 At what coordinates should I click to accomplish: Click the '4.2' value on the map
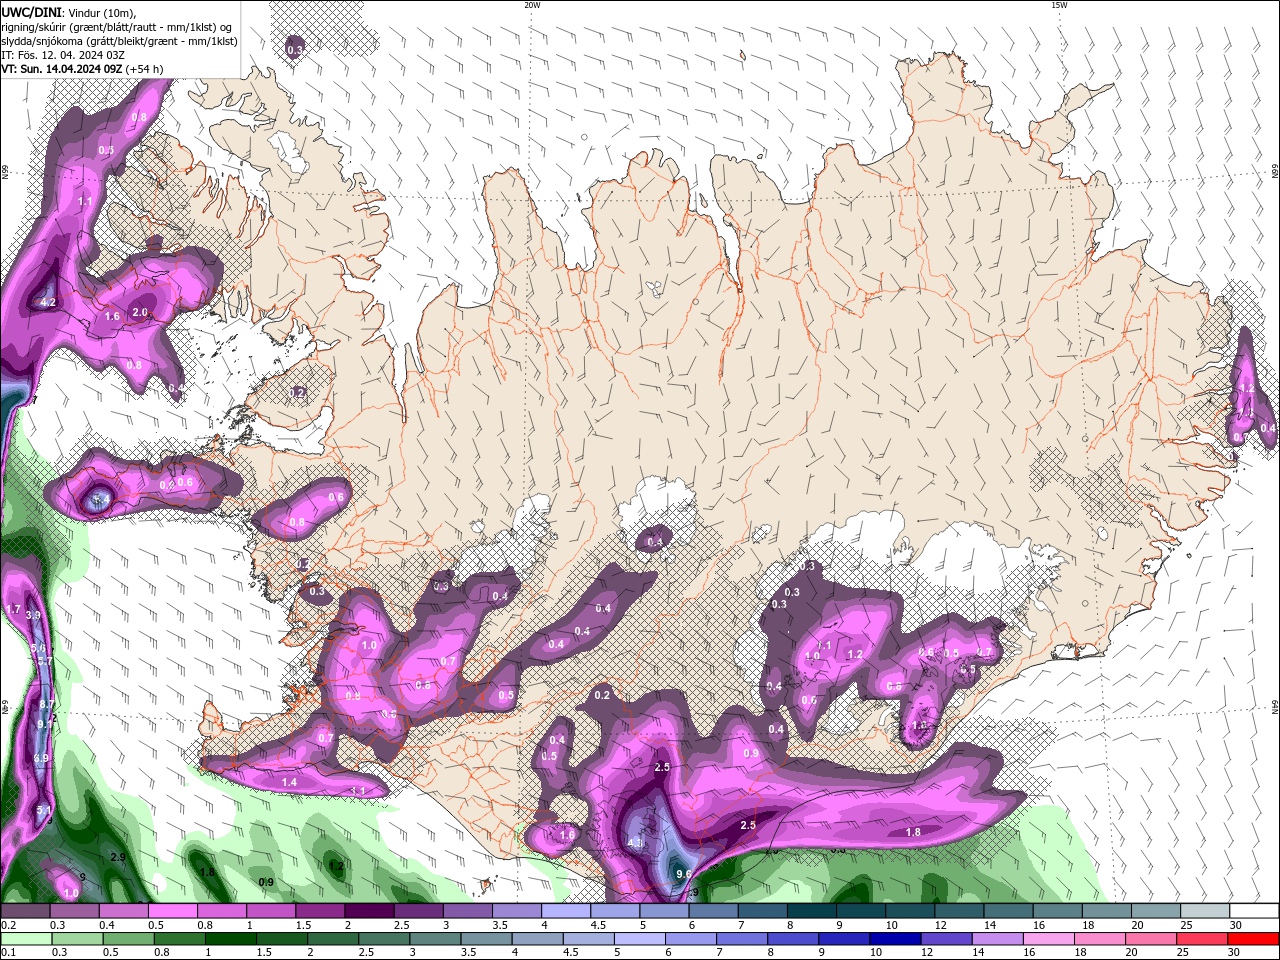(47, 302)
